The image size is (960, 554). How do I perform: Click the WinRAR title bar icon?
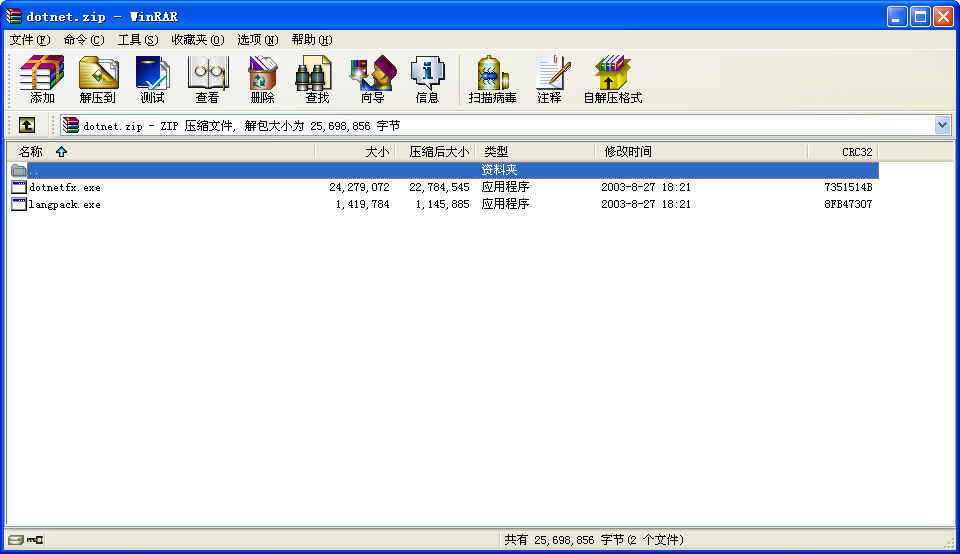[13, 16]
